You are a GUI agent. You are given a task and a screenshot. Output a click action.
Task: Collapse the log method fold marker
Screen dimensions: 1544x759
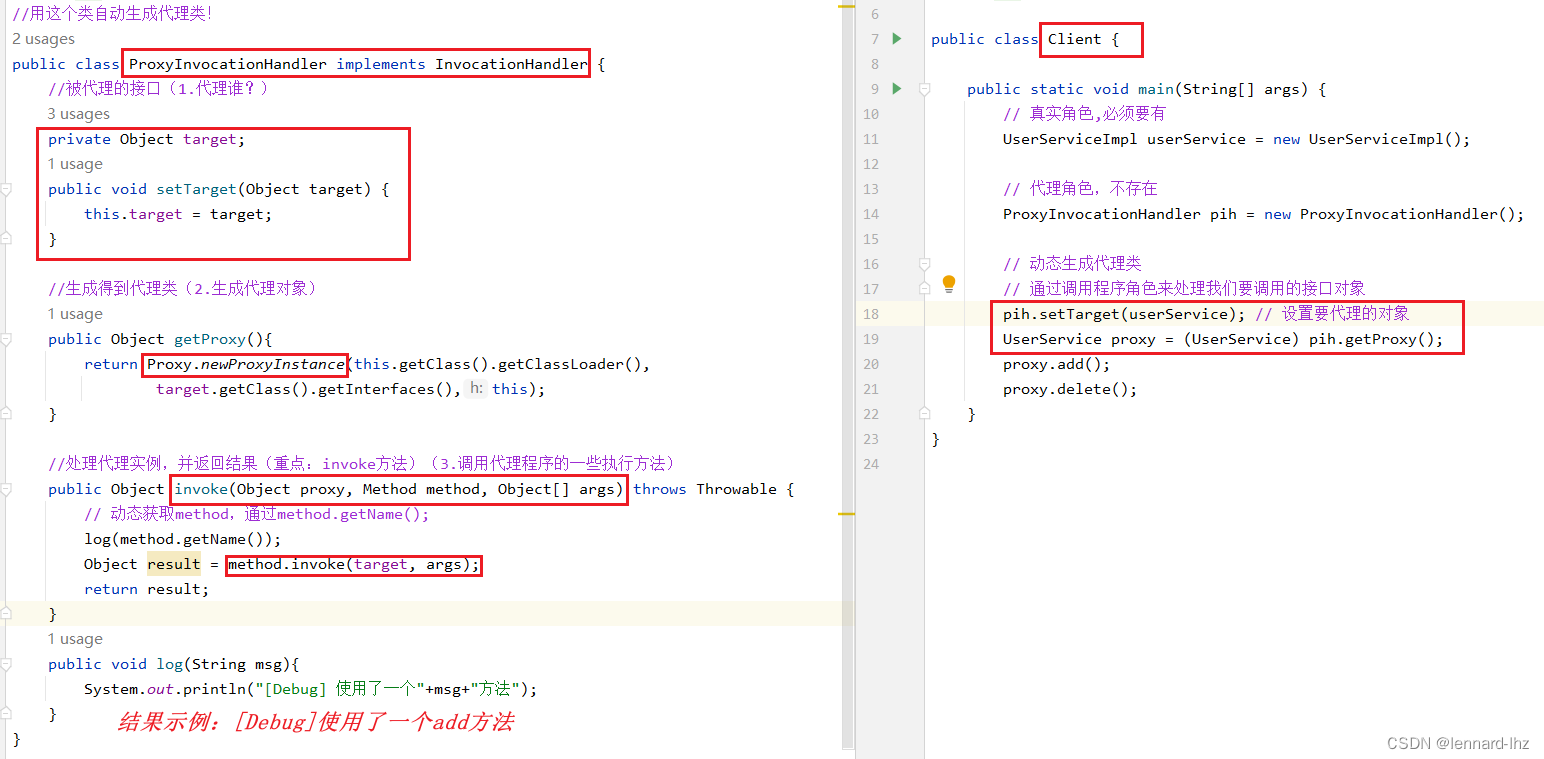(6, 664)
